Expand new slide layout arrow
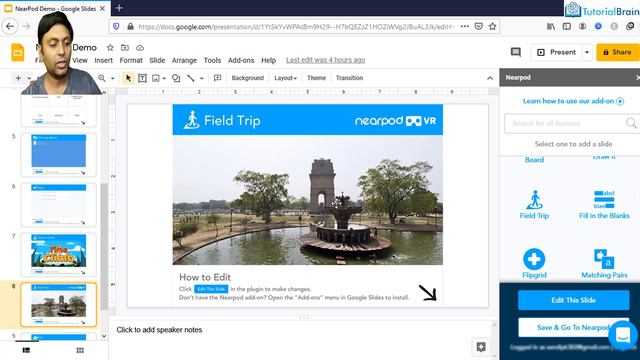The height and width of the screenshot is (360, 640). pyautogui.click(x=29, y=78)
